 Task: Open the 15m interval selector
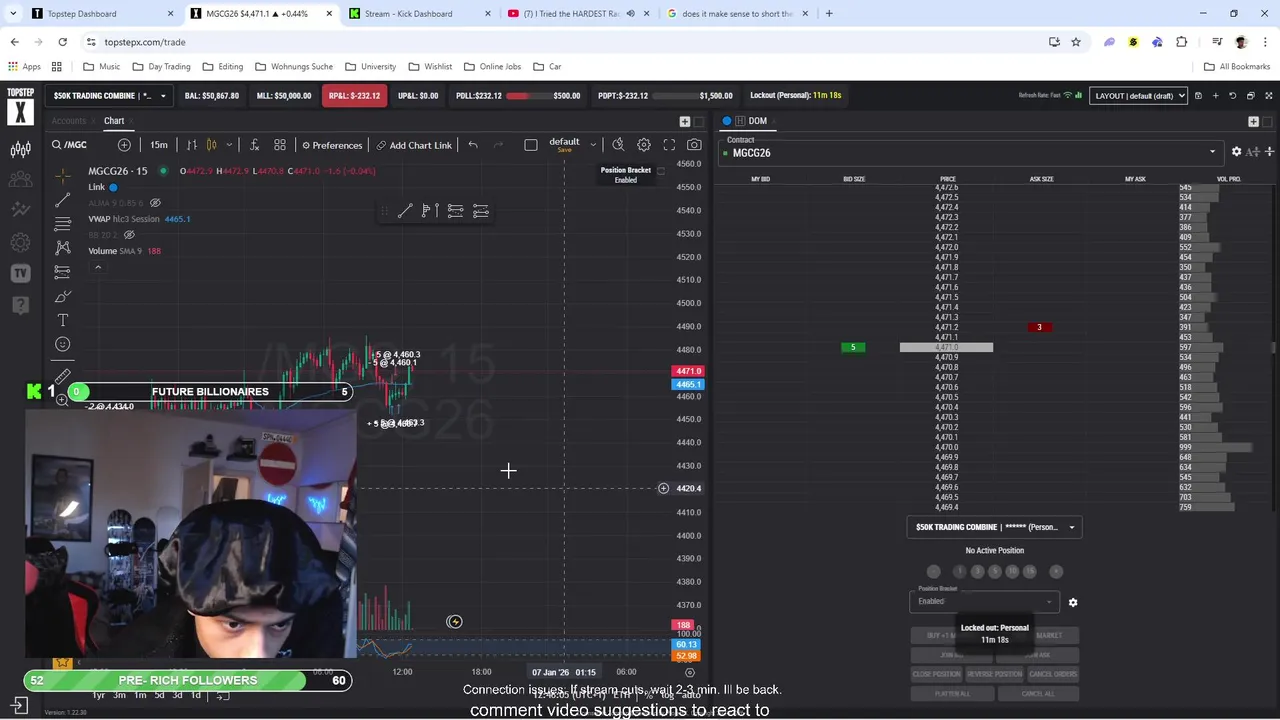point(159,145)
